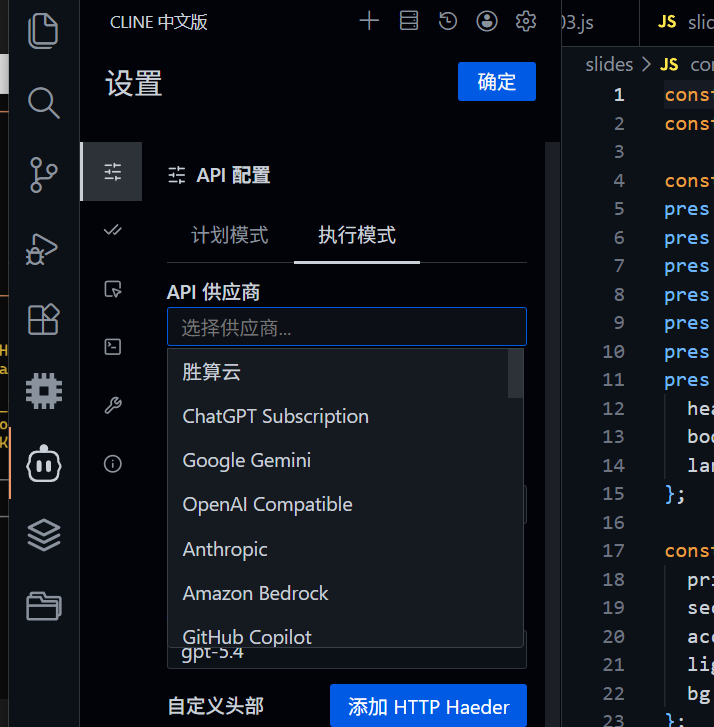Open the Extensions view
The width and height of the screenshot is (714, 727).
pyautogui.click(x=43, y=319)
